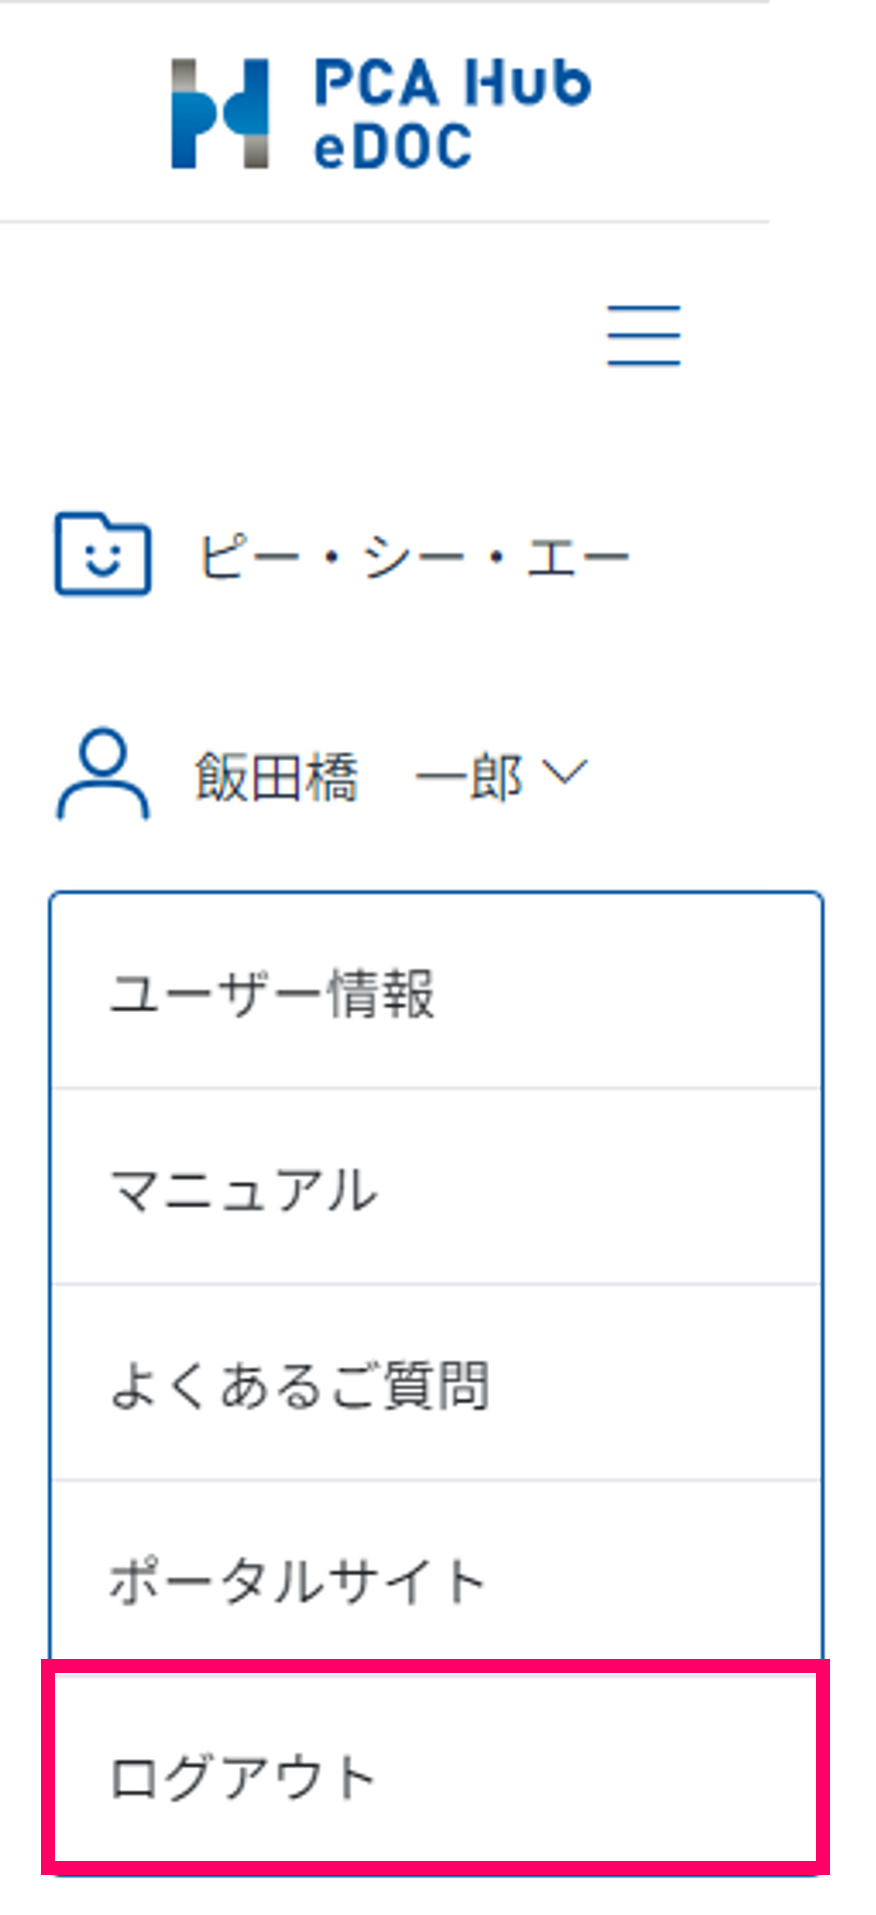Click the given name 一郎
The image size is (876, 1915).
point(468,778)
